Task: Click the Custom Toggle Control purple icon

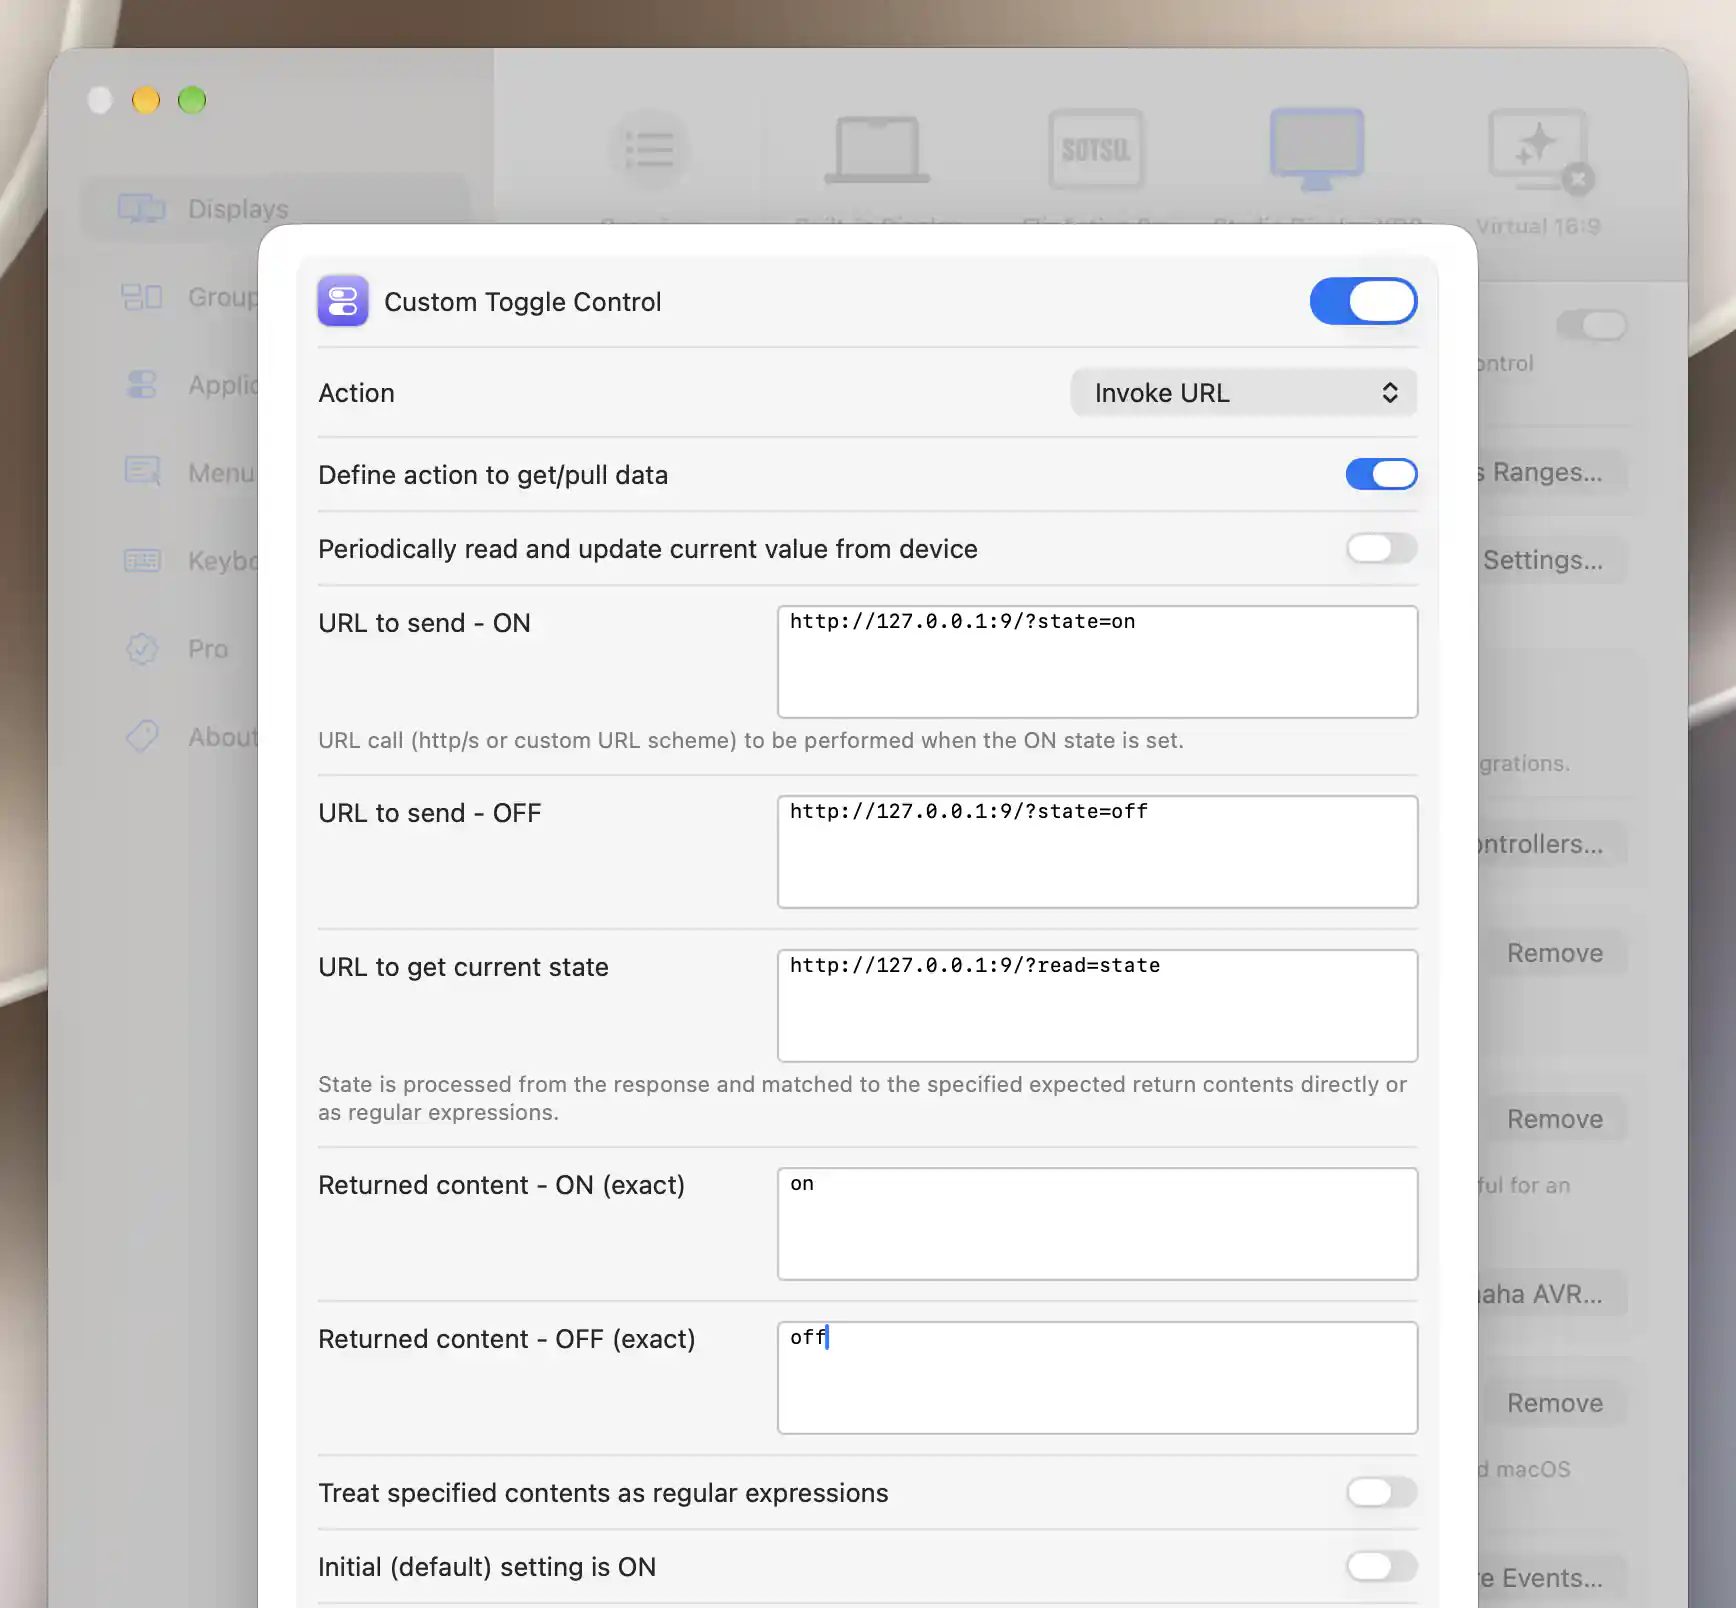Action: (343, 301)
